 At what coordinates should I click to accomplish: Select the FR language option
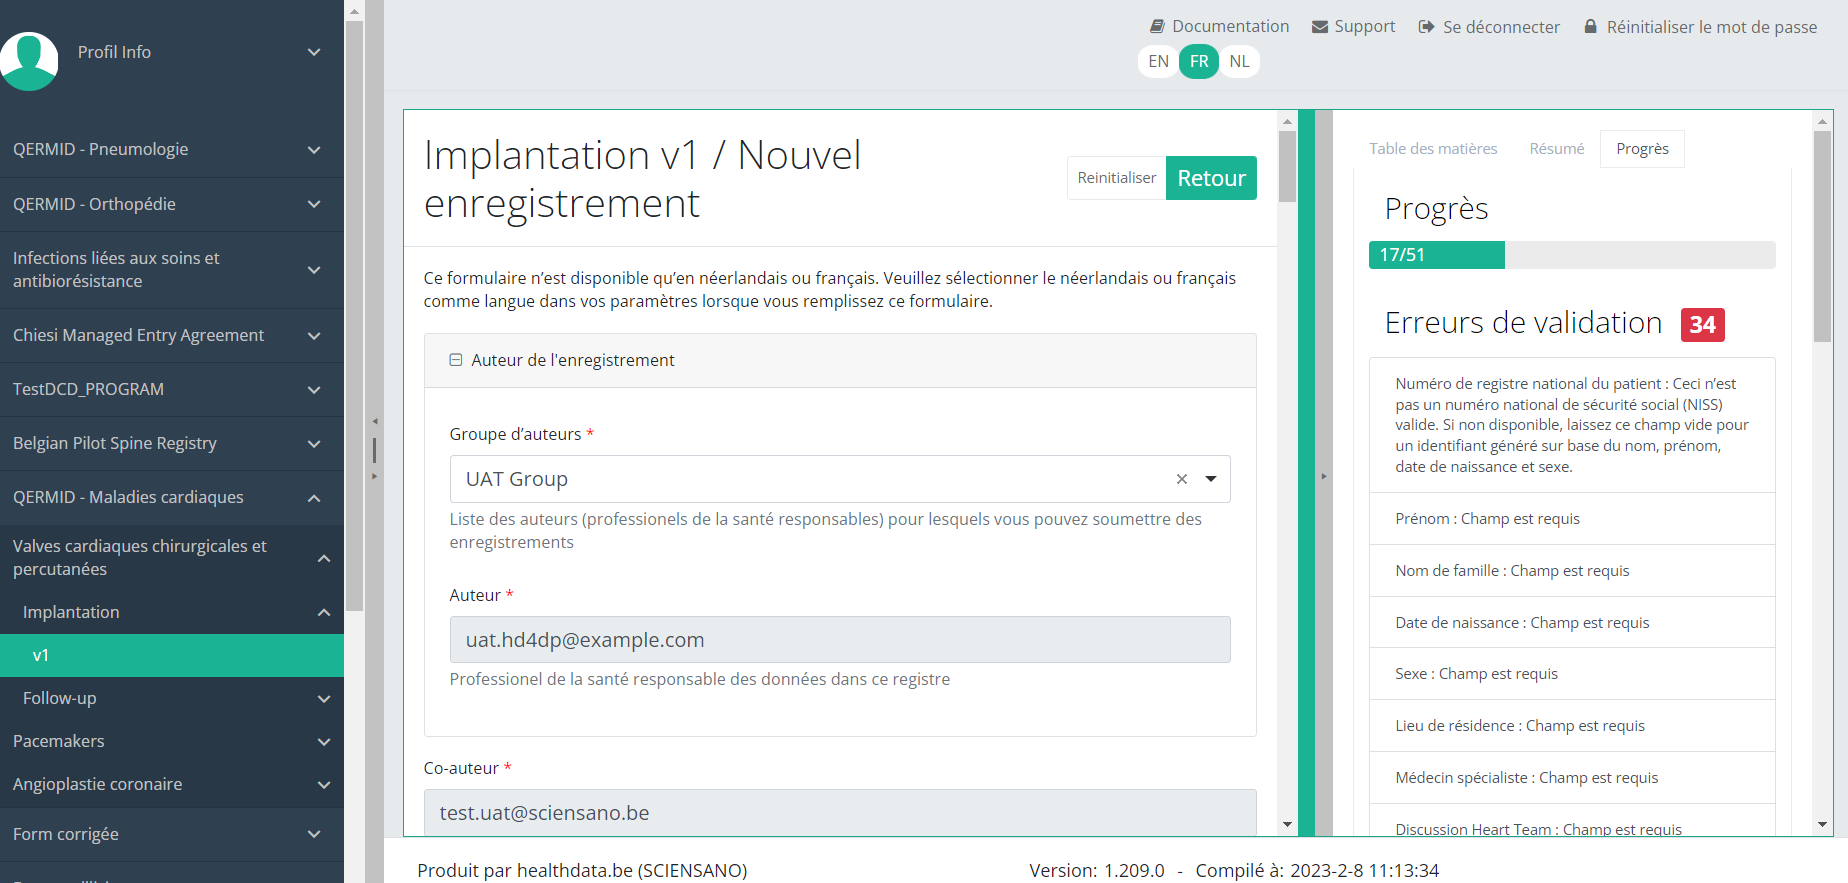pyautogui.click(x=1199, y=61)
